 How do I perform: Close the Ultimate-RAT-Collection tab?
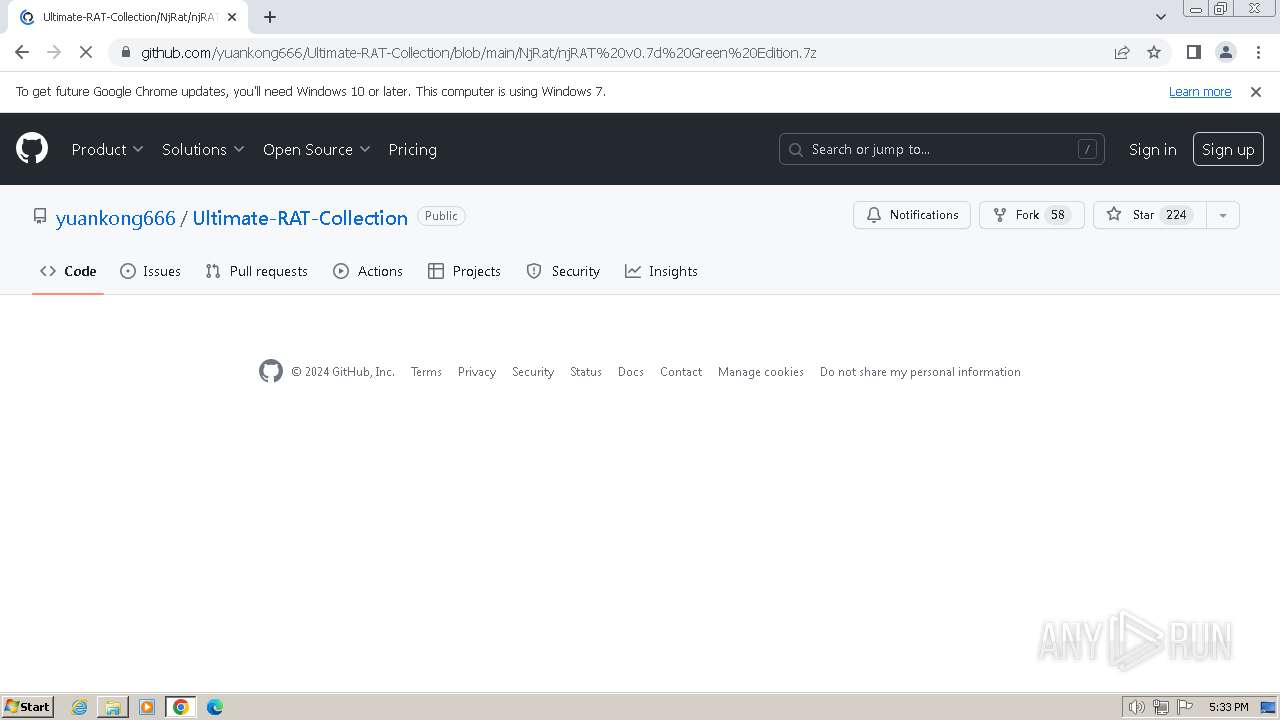232,17
